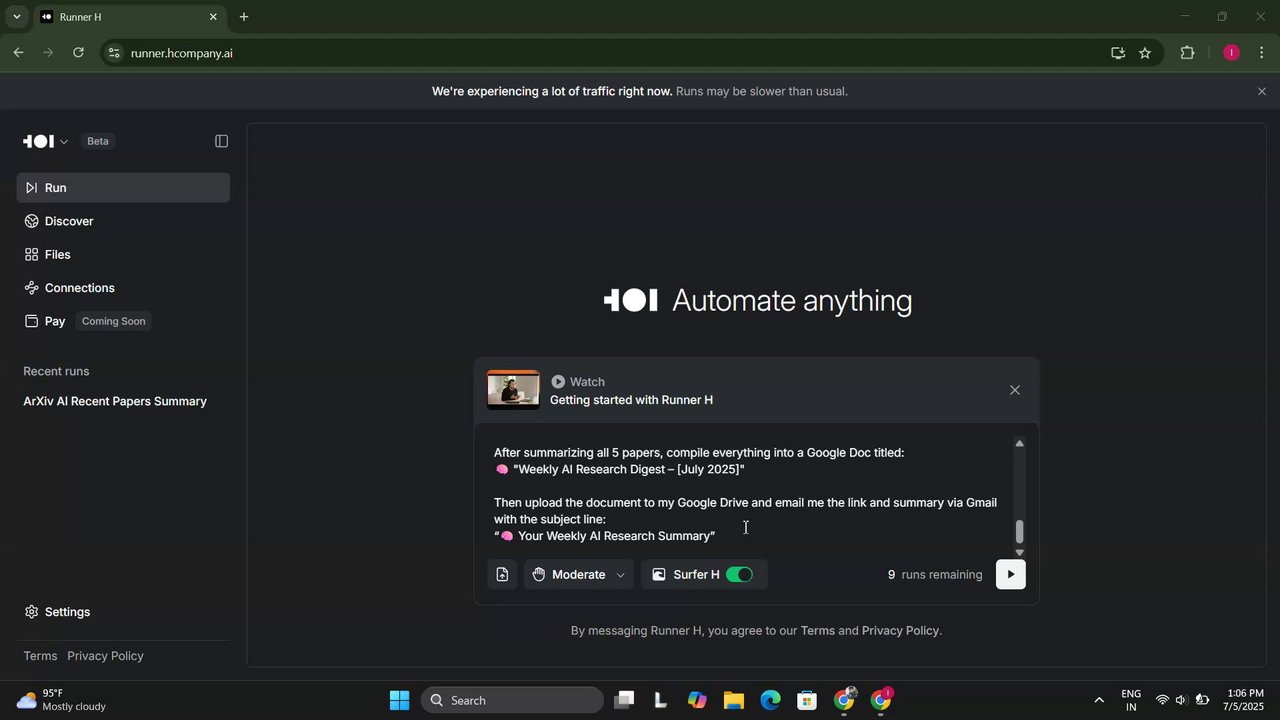This screenshot has height=720, width=1280.
Task: Open the Chrome three-dot menu
Action: [x=1262, y=53]
